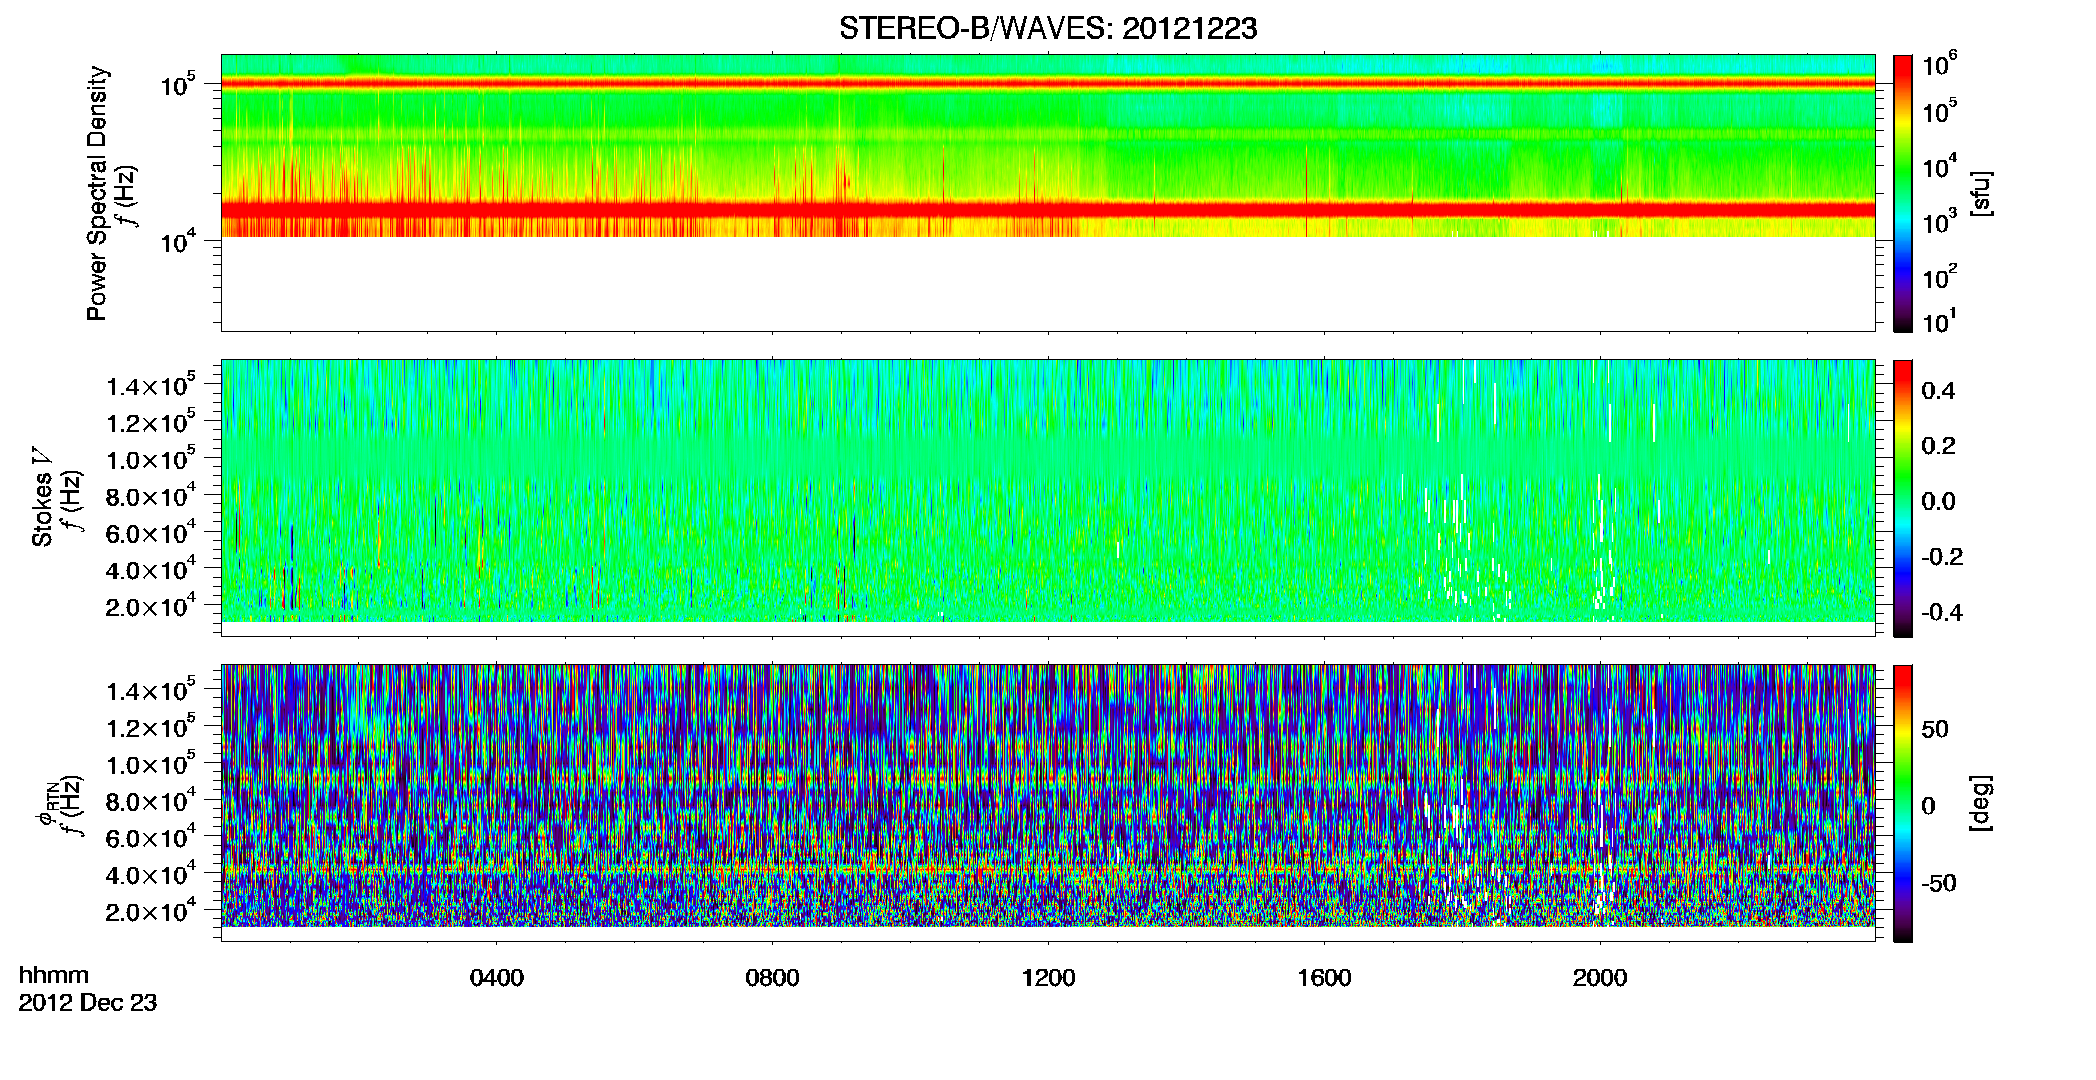Click the -50 label on degree colorbar
Viewport: 2096px width, 1080px height.
click(1938, 884)
